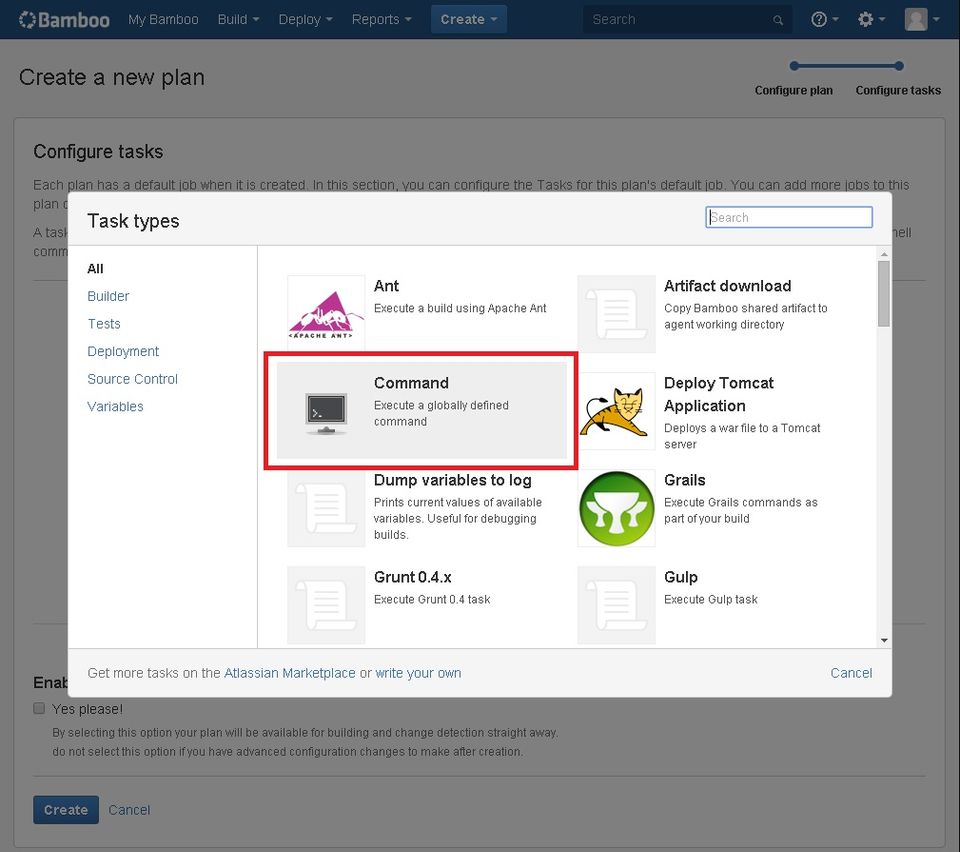Click the Grunt 0.4.x title
960x852 pixels.
pyautogui.click(x=413, y=577)
